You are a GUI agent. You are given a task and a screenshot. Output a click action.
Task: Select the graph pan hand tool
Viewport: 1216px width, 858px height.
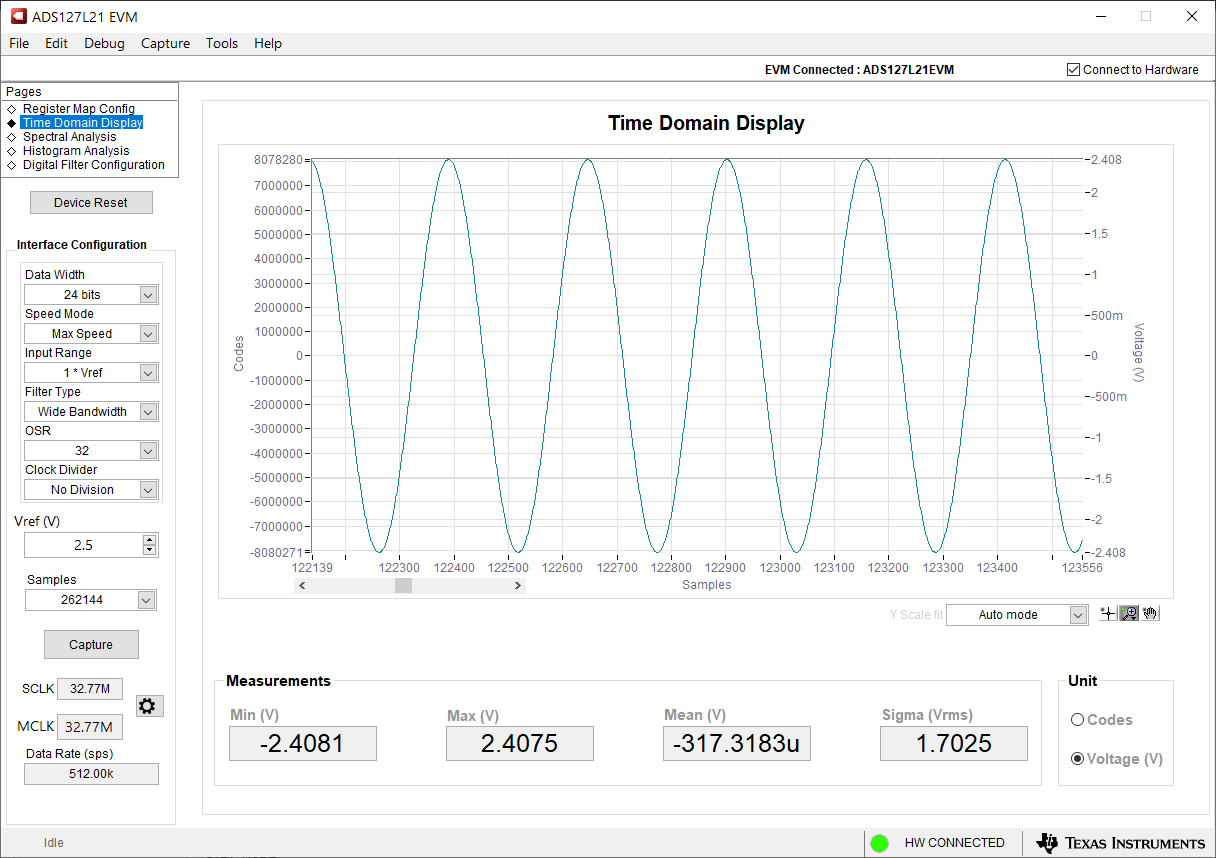pos(1150,614)
